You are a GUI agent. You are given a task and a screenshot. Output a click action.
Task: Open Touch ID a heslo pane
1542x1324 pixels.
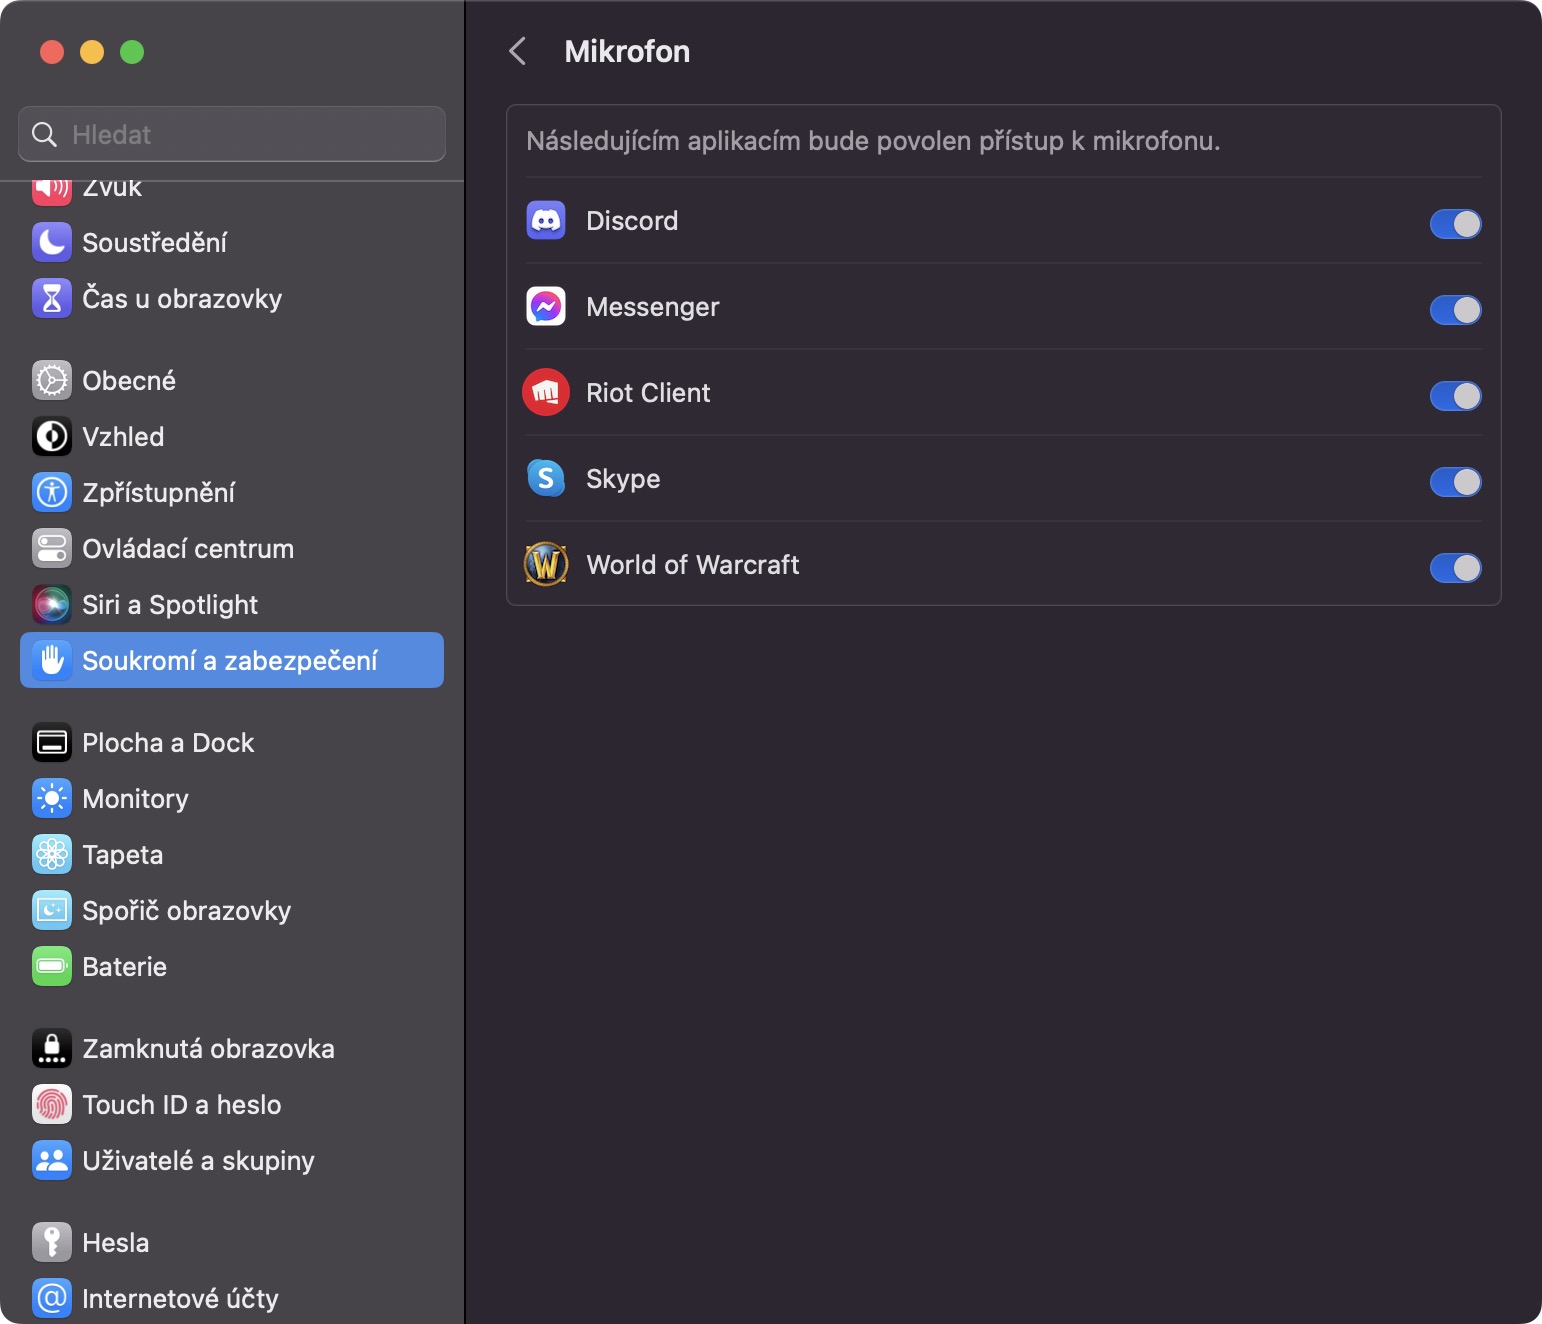(181, 1105)
